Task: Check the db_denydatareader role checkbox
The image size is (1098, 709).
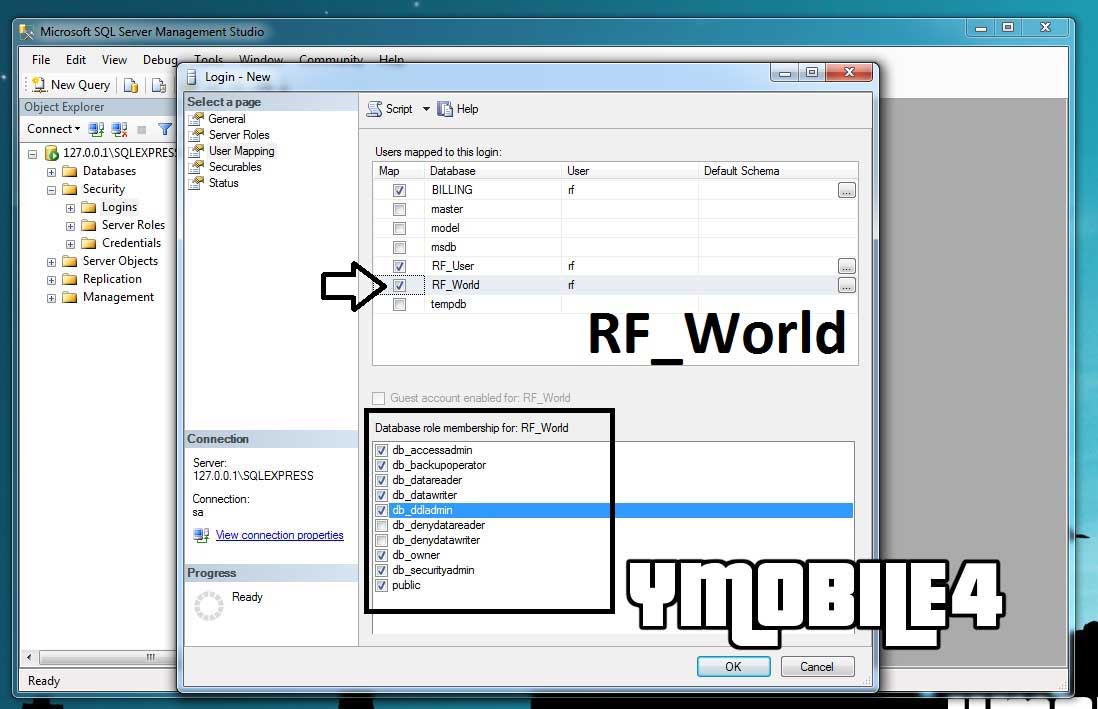Action: (x=381, y=525)
